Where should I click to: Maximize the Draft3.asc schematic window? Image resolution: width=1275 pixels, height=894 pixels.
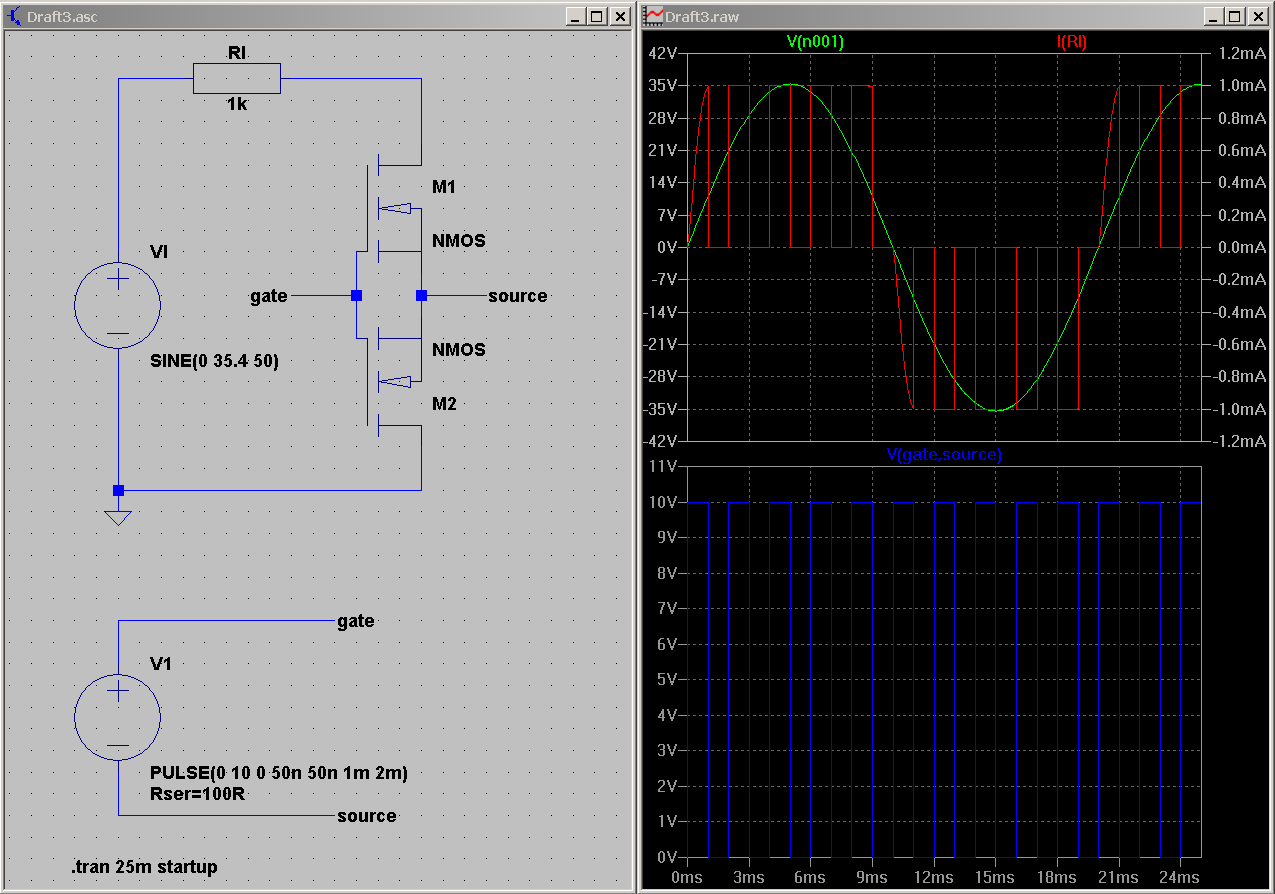[x=597, y=17]
